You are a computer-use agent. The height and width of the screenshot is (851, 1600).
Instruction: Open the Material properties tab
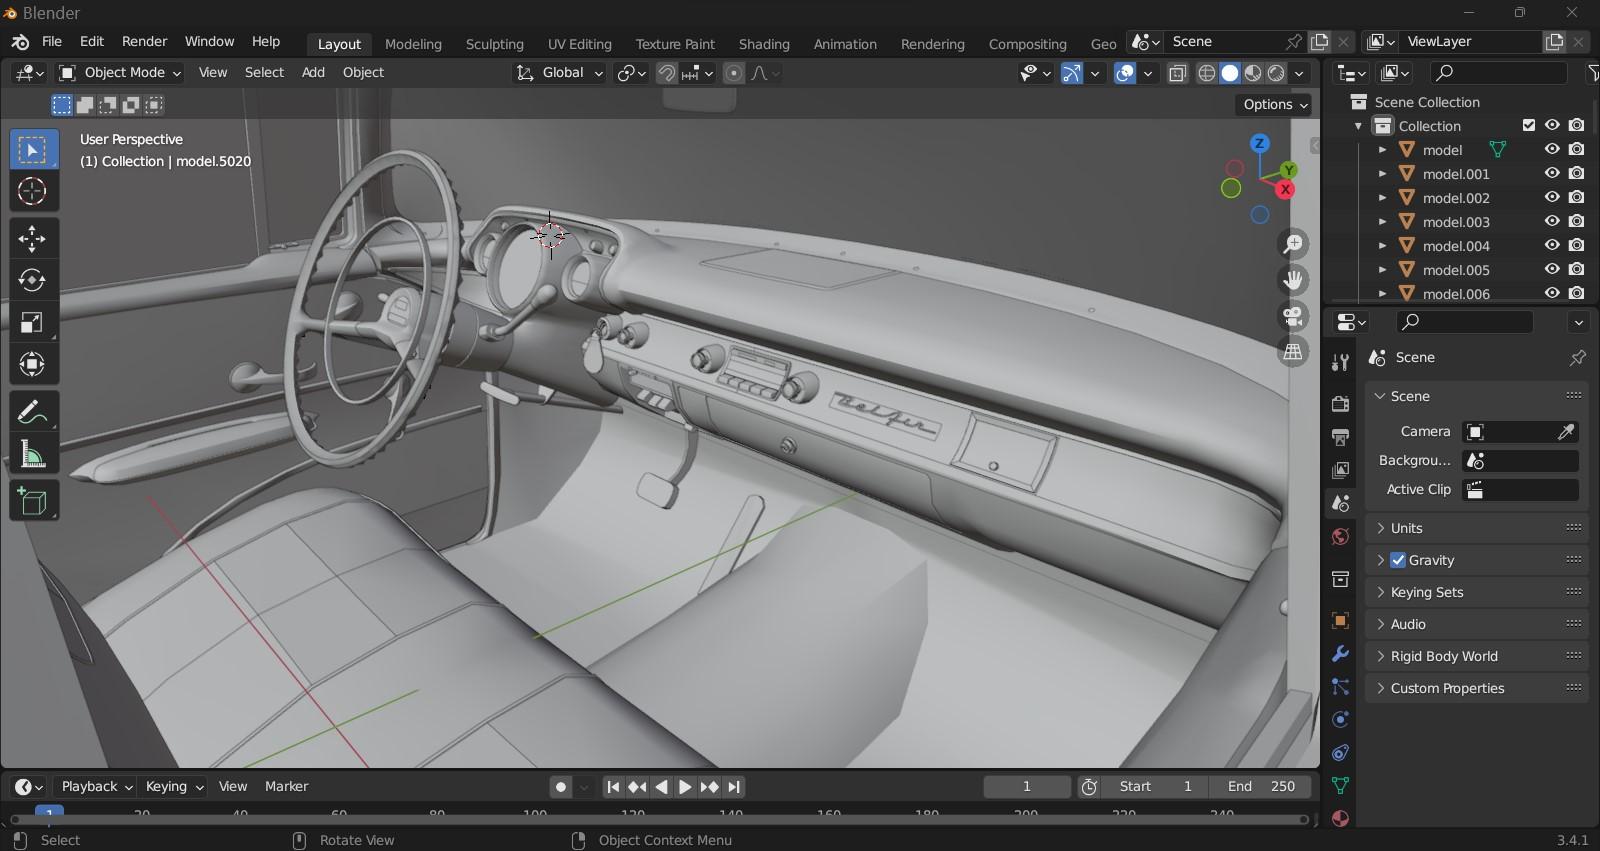(x=1341, y=818)
